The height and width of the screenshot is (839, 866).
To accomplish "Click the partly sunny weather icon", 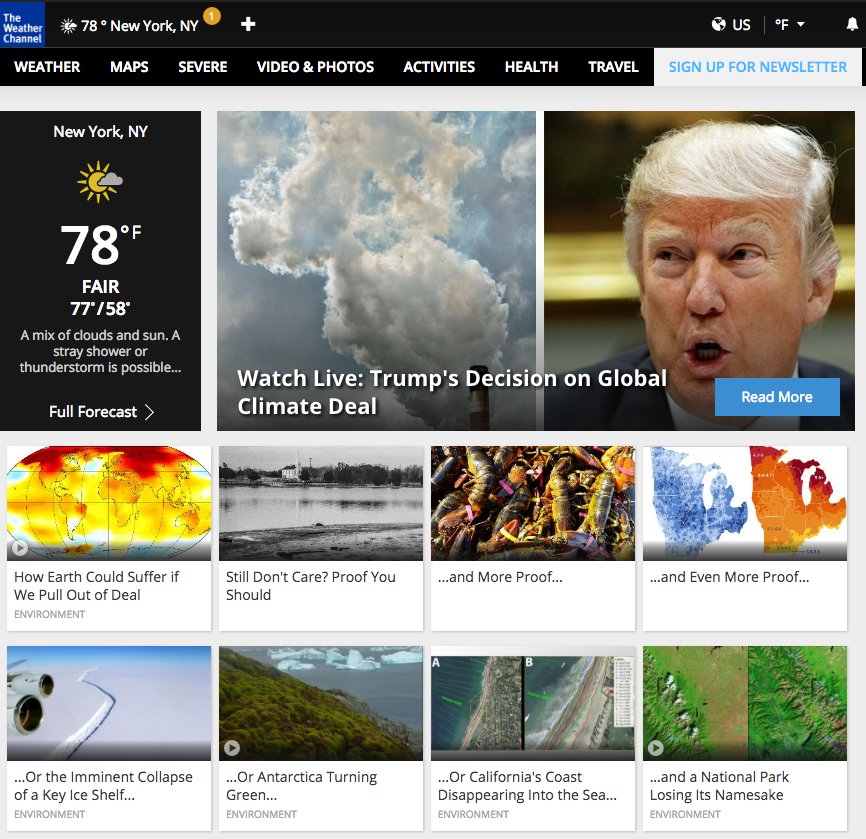I will click(100, 182).
